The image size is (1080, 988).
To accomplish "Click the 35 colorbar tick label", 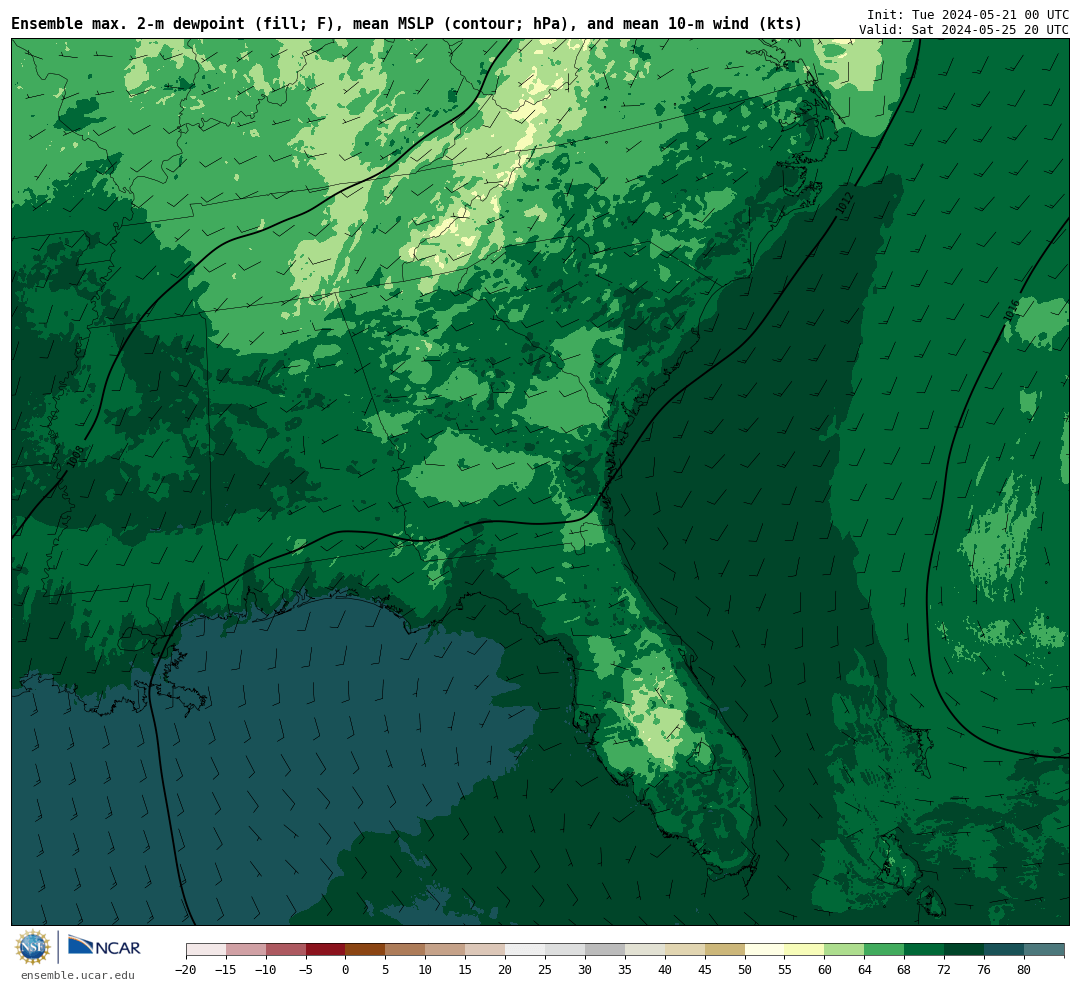I will [625, 969].
